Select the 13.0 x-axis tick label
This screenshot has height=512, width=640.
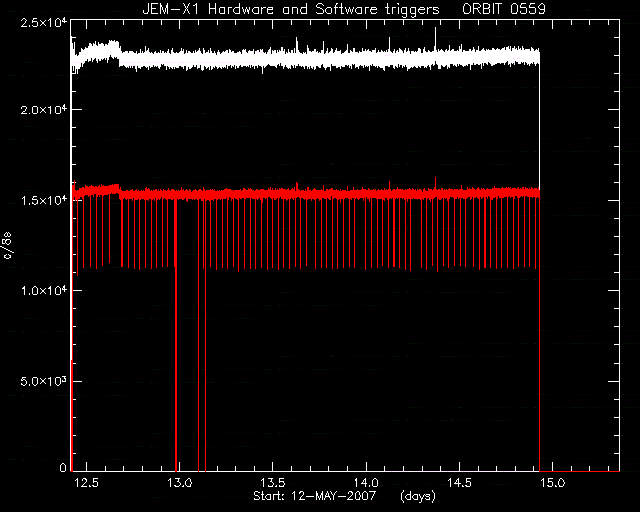(x=180, y=483)
